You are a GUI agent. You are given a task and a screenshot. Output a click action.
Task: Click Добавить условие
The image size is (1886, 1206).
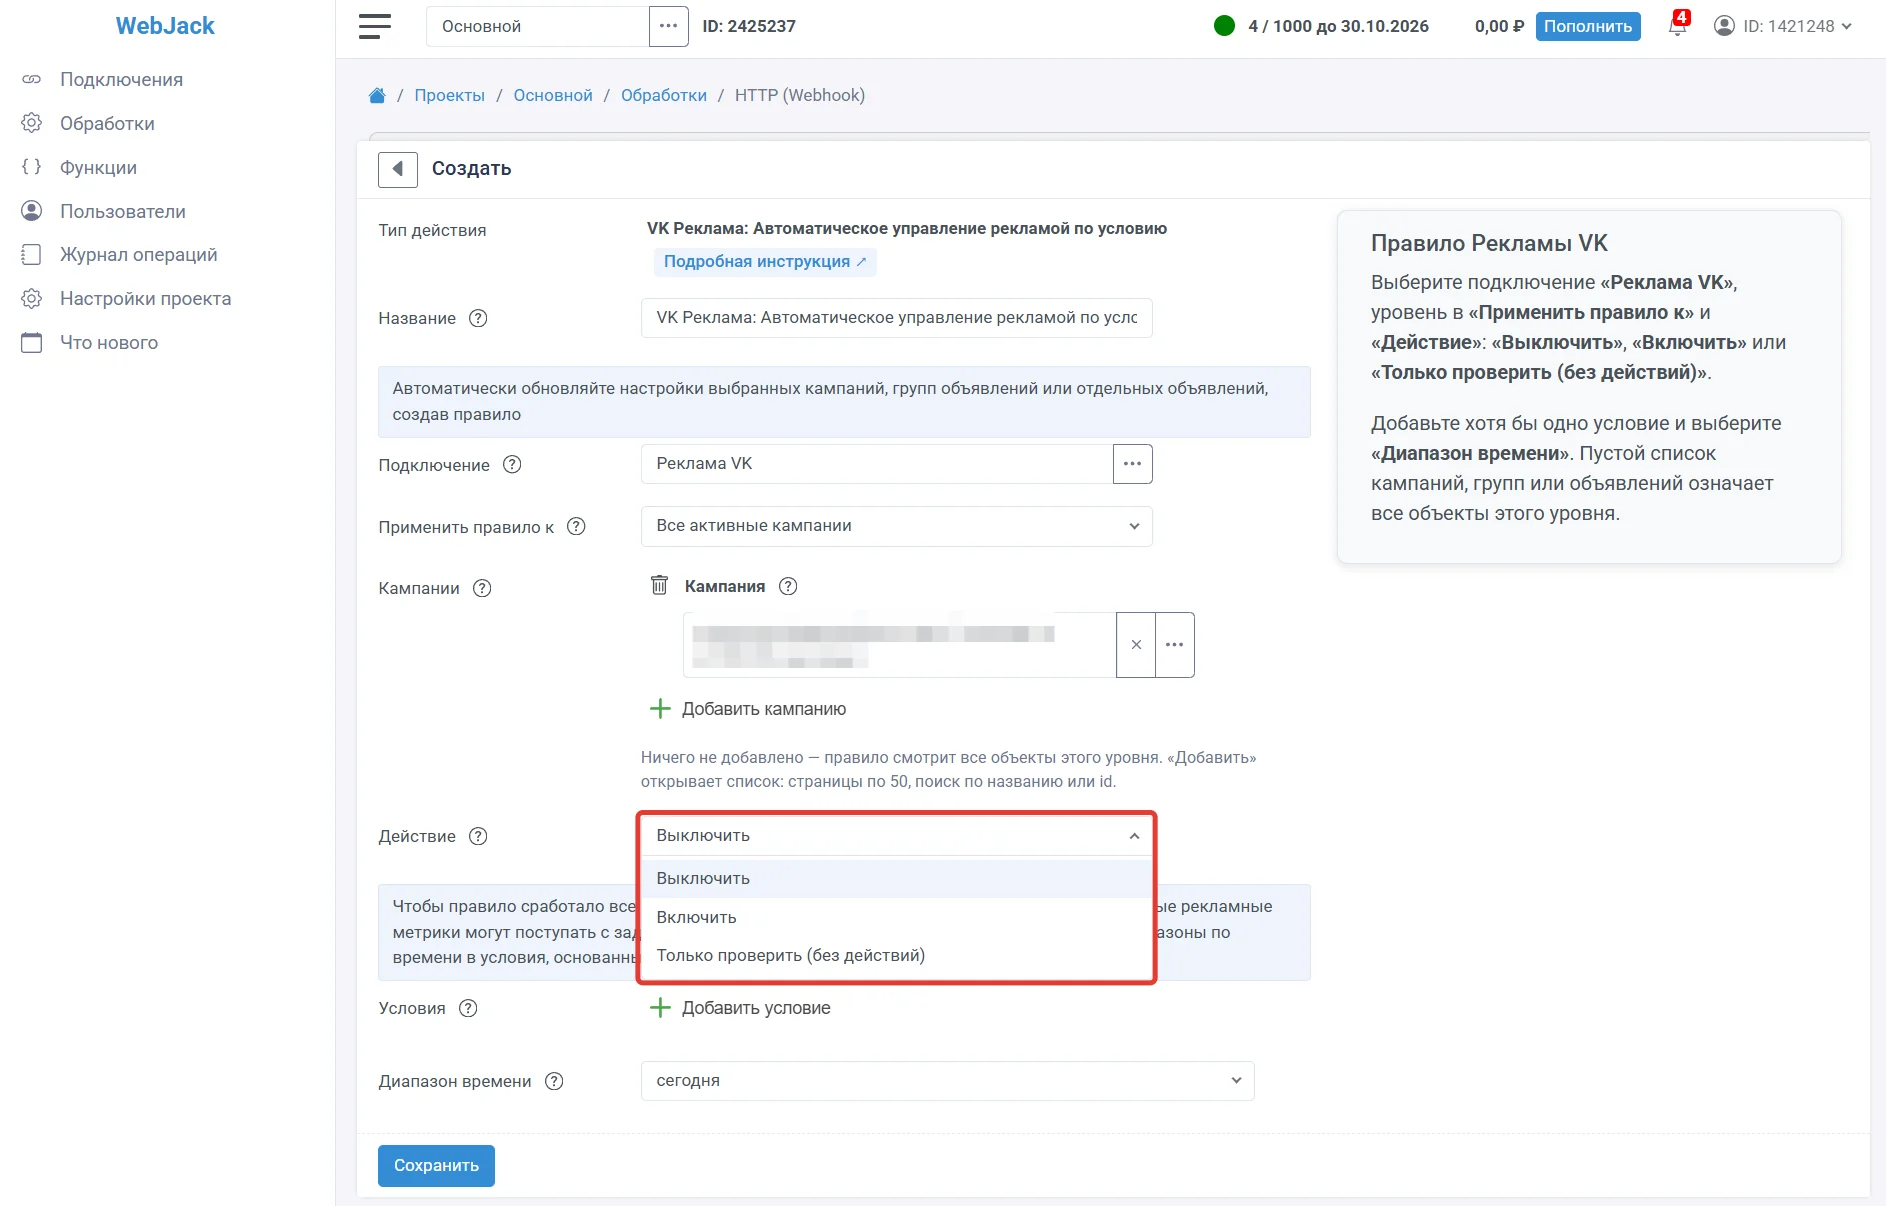[740, 1008]
